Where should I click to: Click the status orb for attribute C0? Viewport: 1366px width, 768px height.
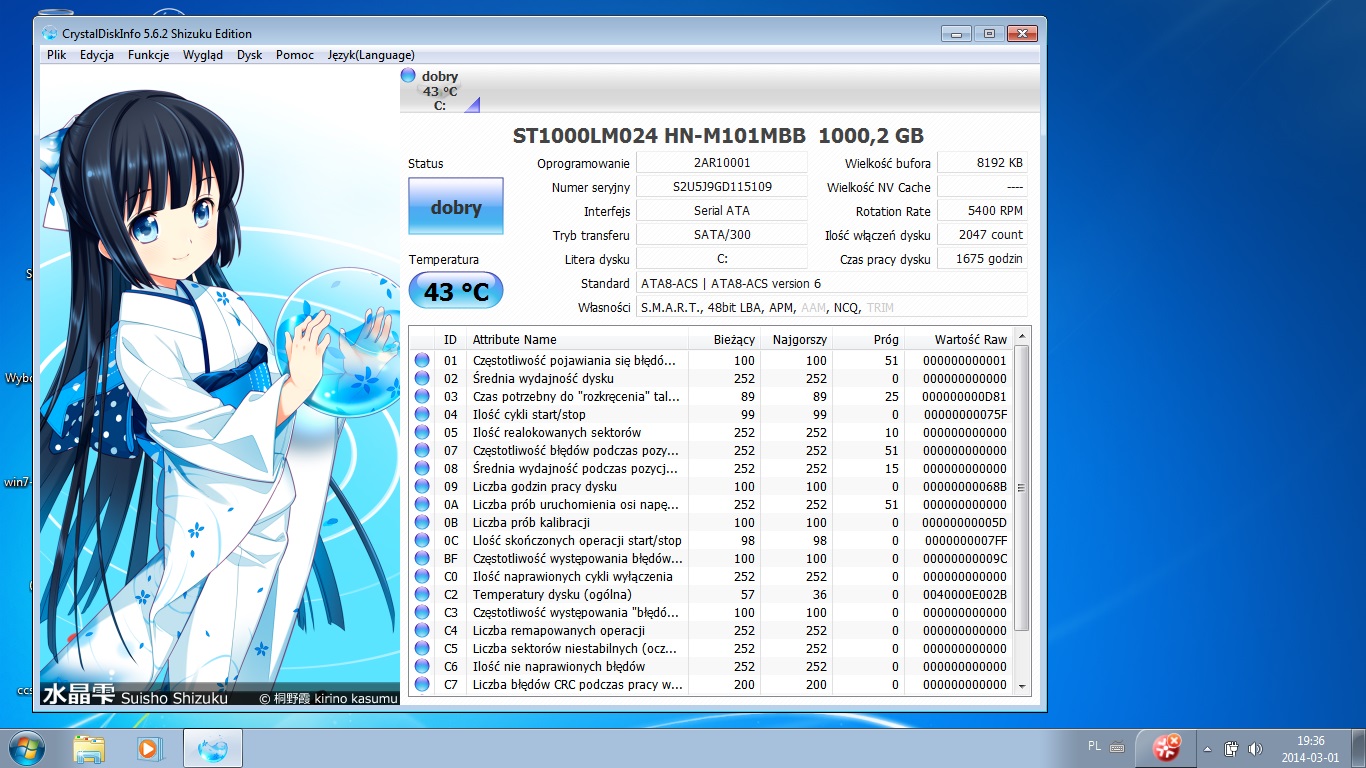422,576
